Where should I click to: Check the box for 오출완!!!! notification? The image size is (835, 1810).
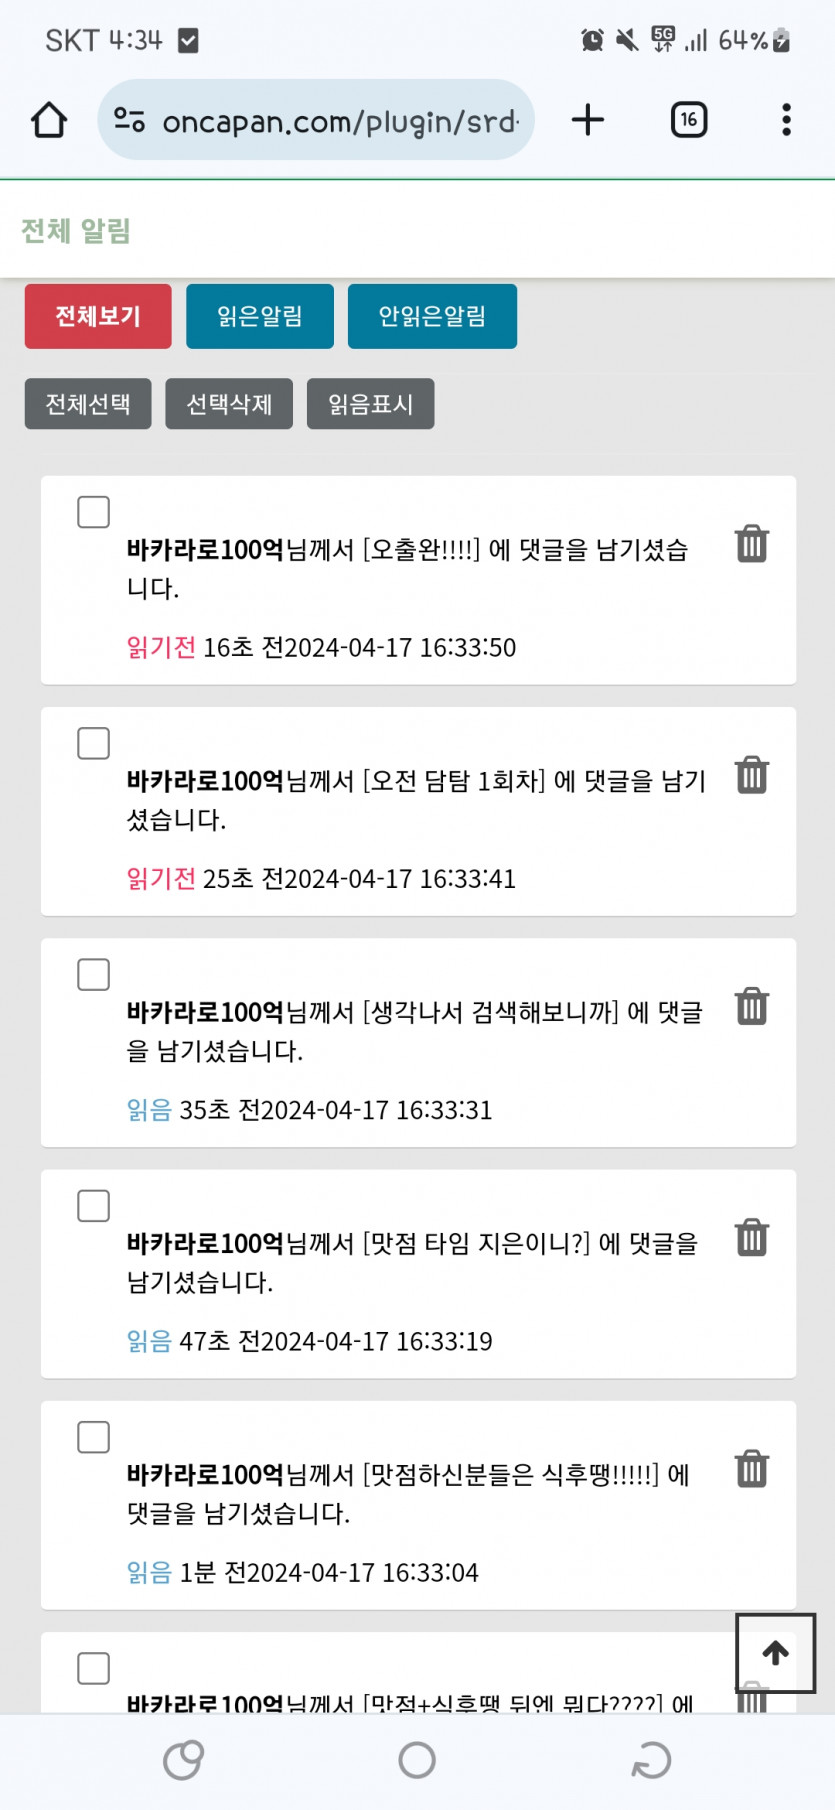94,512
